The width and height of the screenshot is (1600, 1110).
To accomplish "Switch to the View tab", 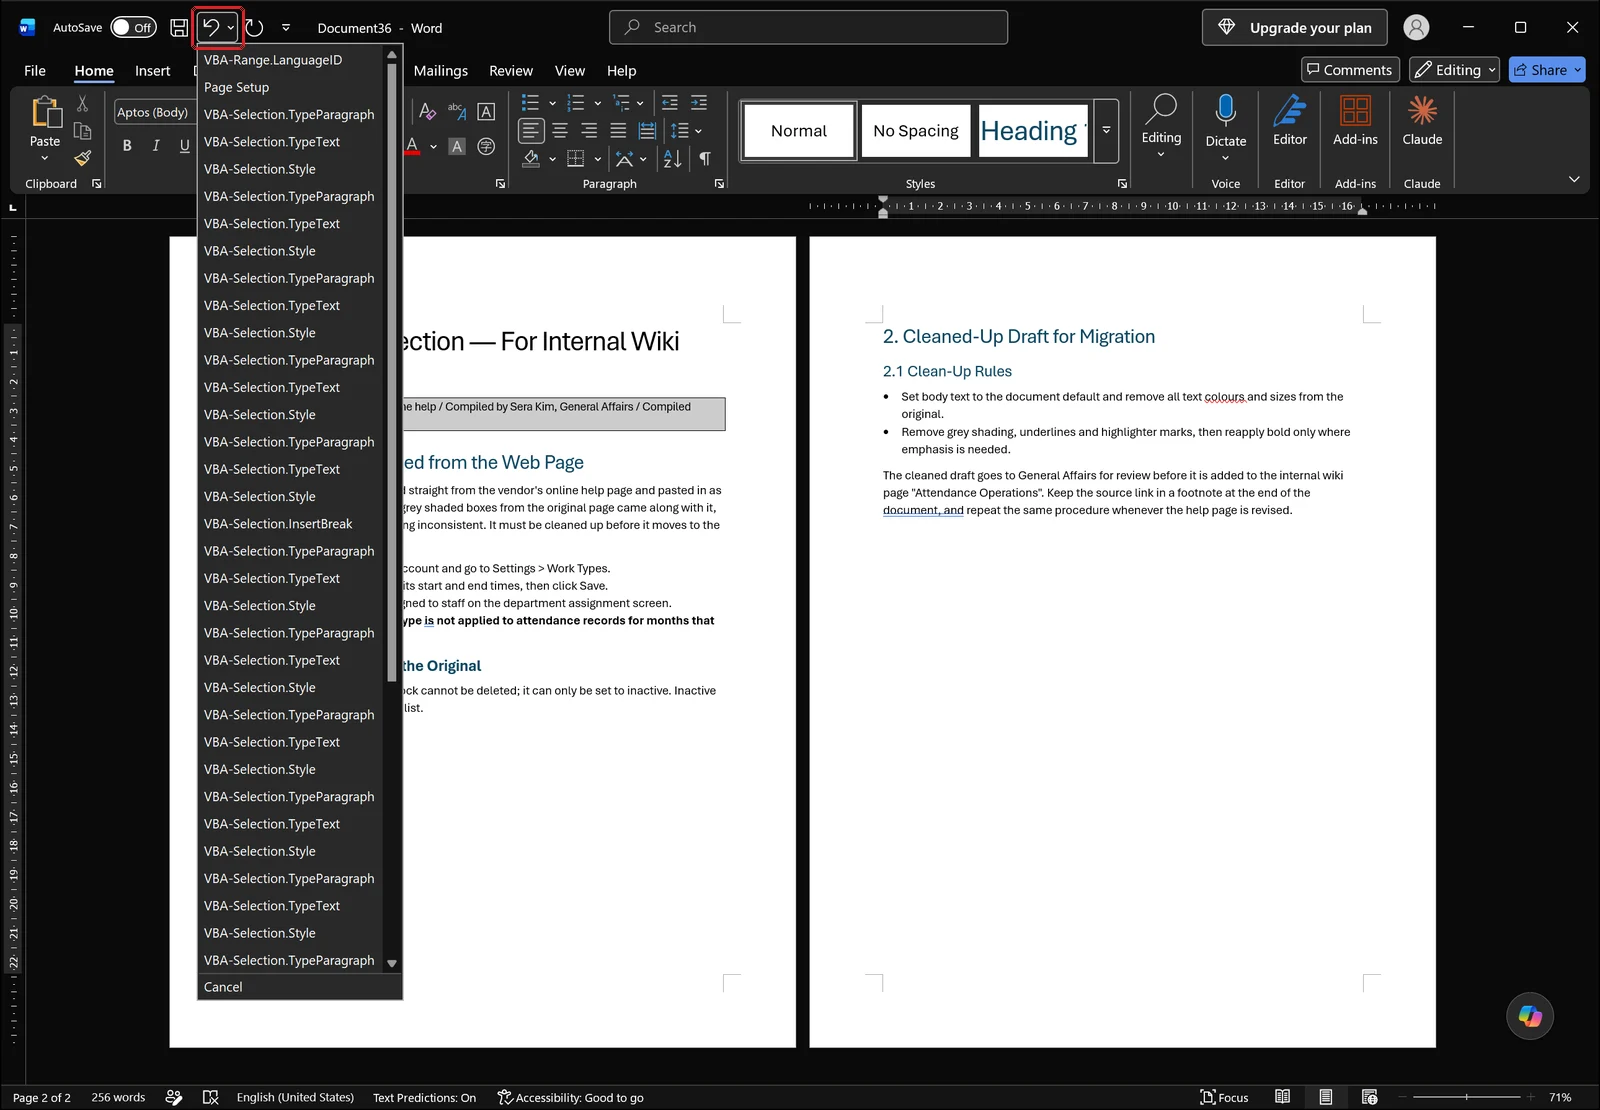I will point(570,71).
